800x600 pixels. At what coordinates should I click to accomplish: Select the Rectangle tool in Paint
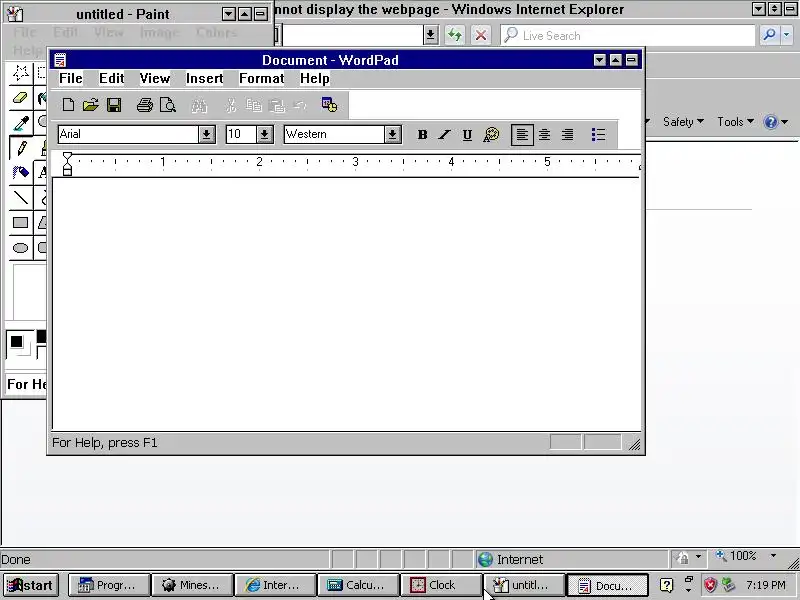[x=20, y=222]
